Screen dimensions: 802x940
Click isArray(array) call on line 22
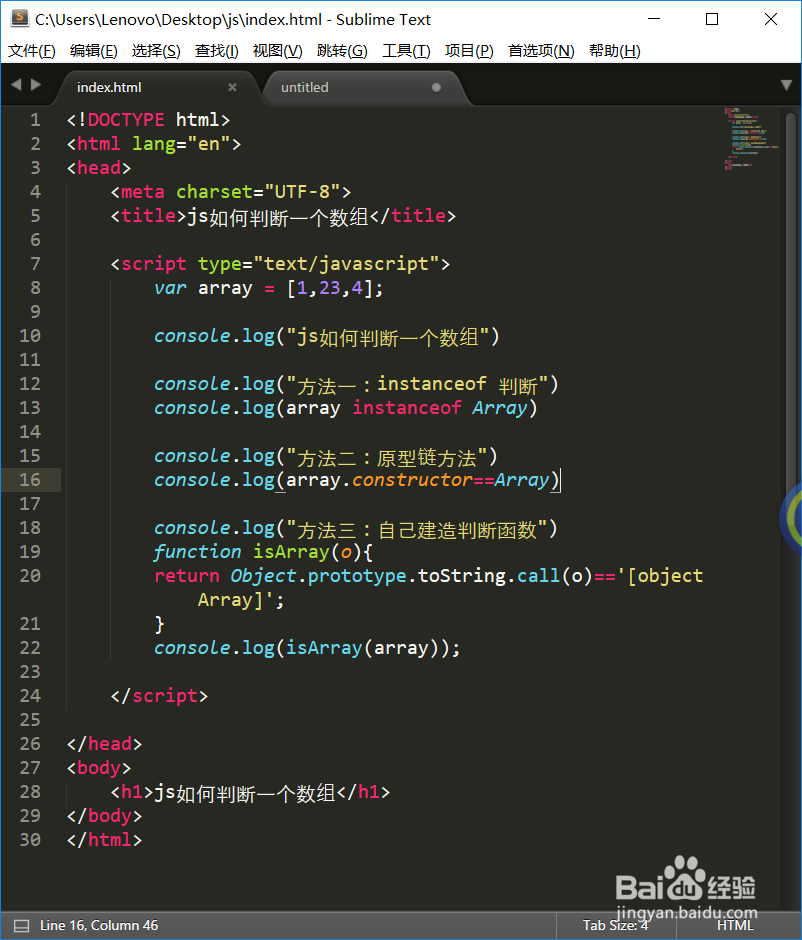363,648
